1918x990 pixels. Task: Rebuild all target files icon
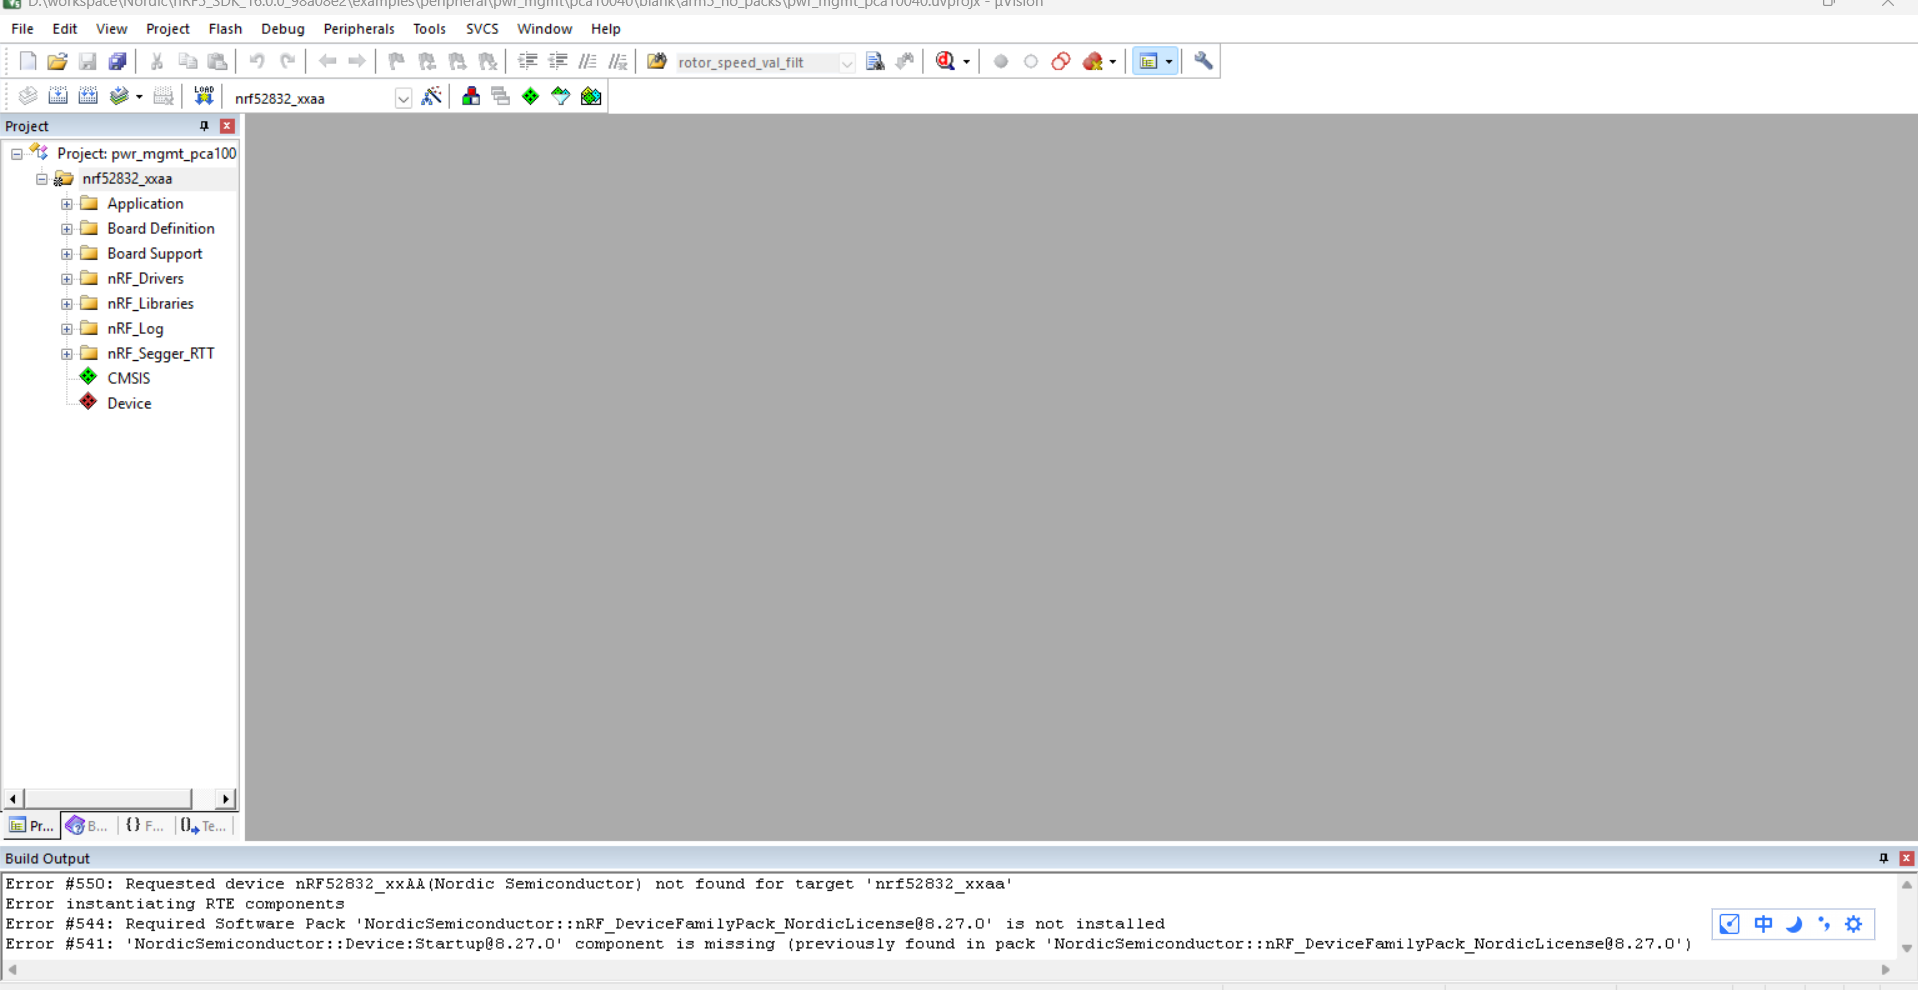point(88,97)
